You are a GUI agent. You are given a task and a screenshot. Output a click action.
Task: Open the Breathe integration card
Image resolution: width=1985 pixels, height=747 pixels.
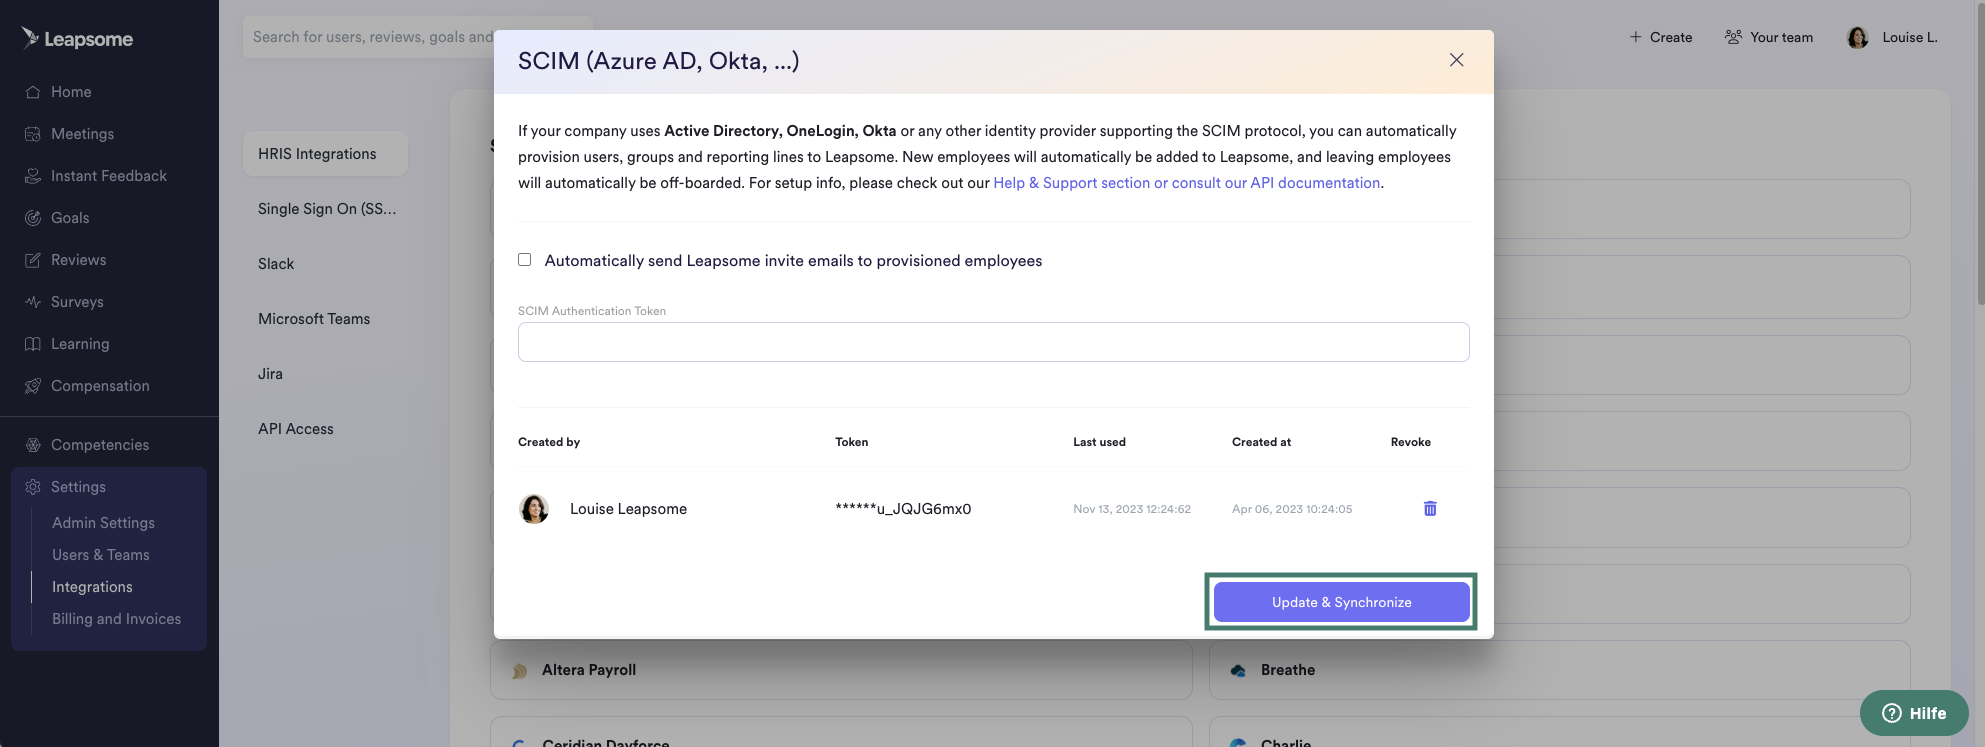click(x=1559, y=670)
